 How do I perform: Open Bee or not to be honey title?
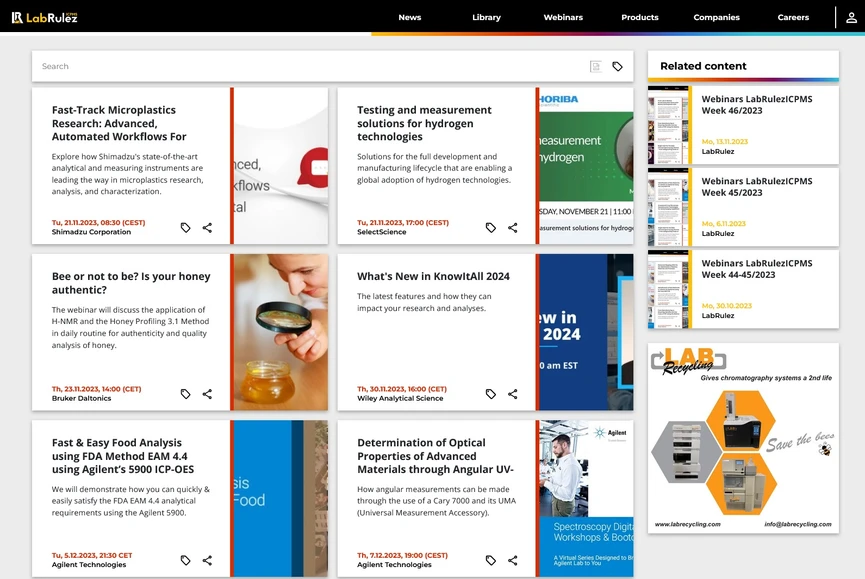(x=131, y=283)
